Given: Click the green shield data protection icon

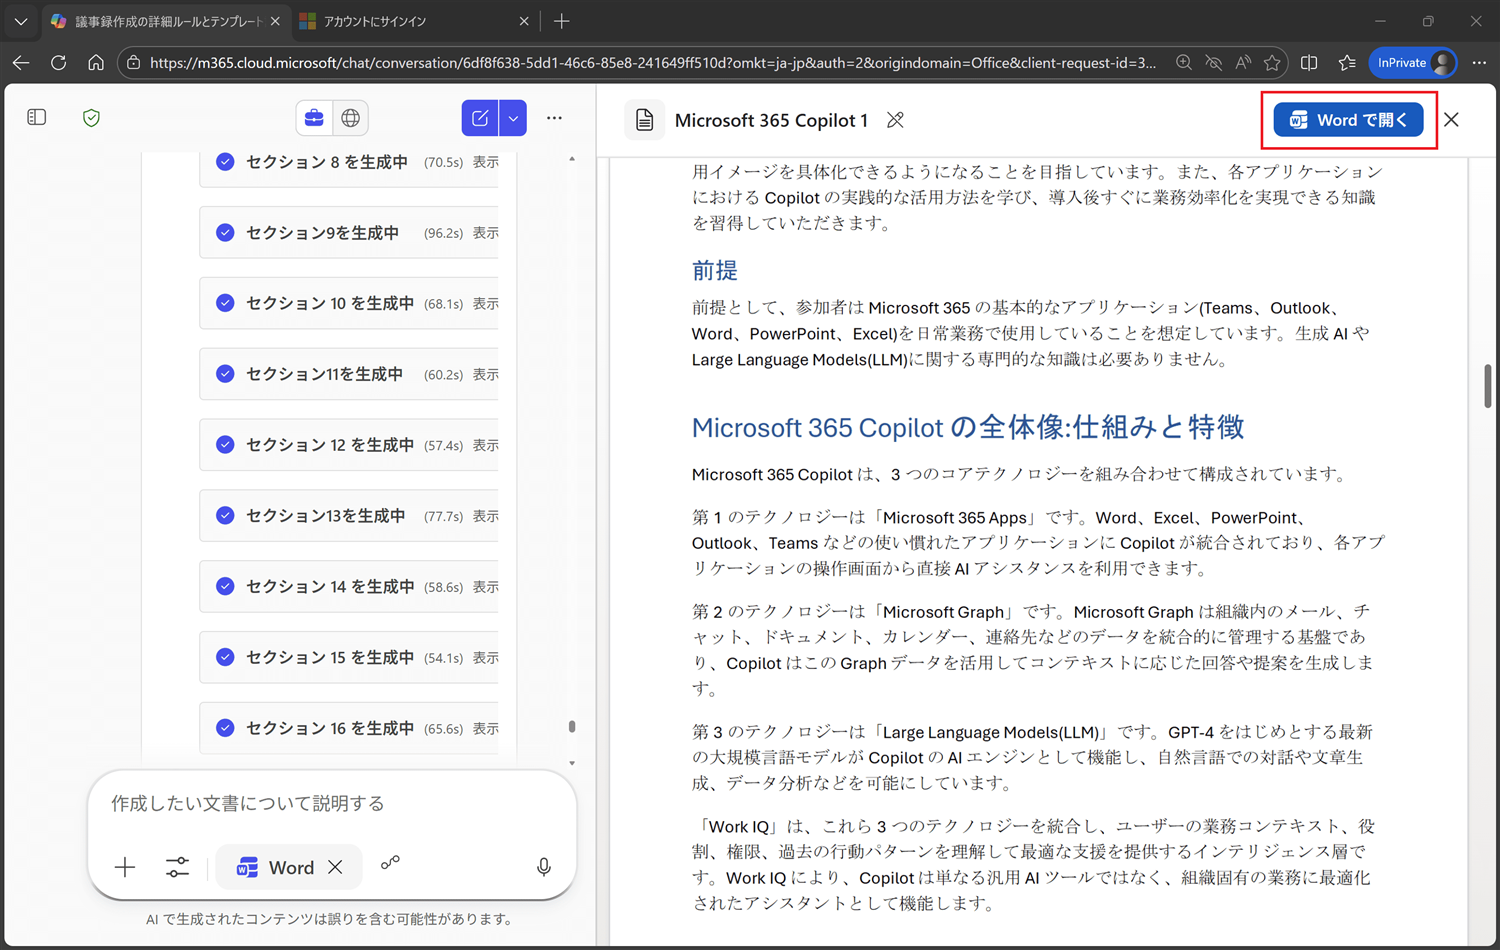Looking at the screenshot, I should 90,117.
